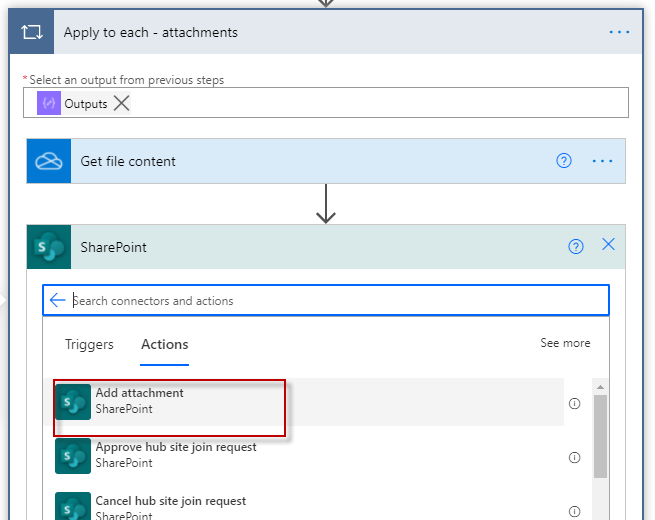655x520 pixels.
Task: Show info for Approve hub site join request
Action: tap(575, 458)
